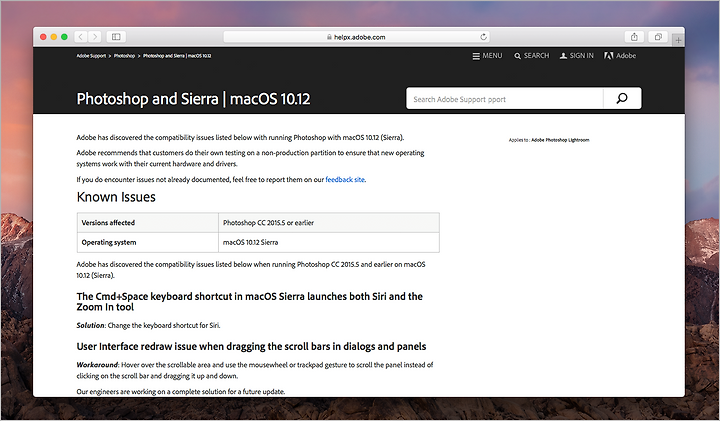Open Adobe Support breadcrumb link

click(x=91, y=56)
